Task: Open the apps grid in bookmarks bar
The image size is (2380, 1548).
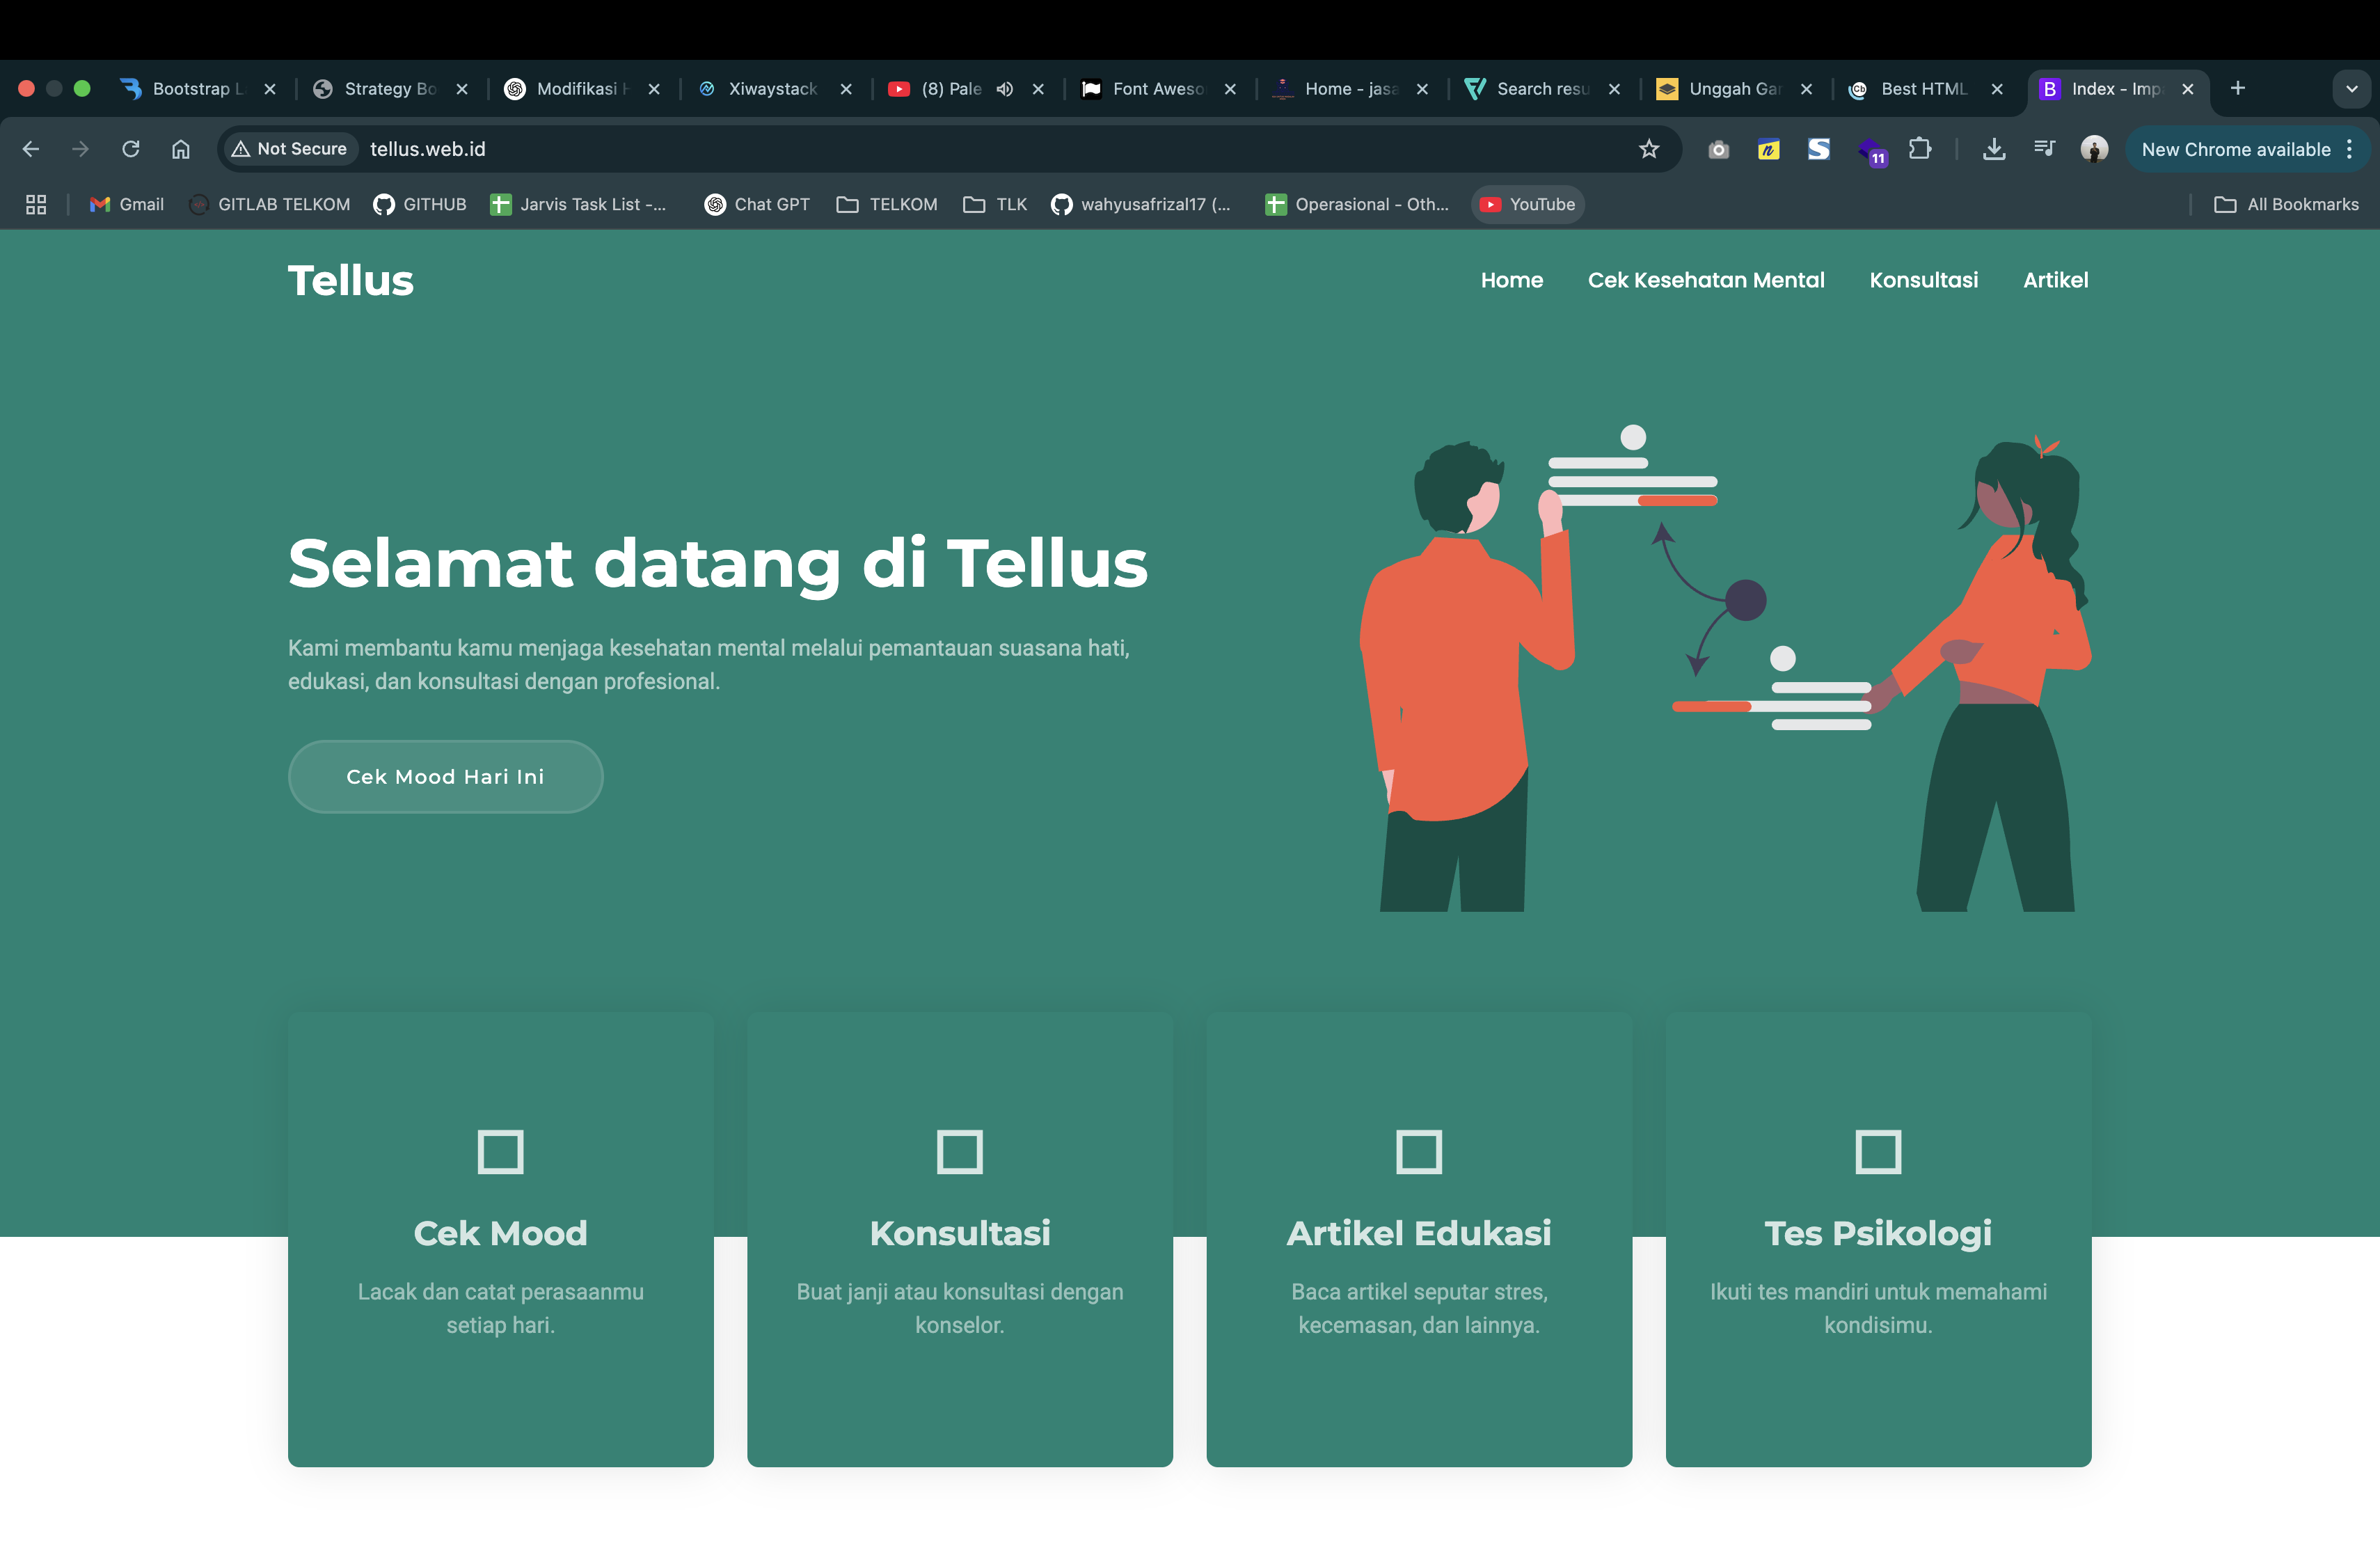Action: (x=36, y=204)
